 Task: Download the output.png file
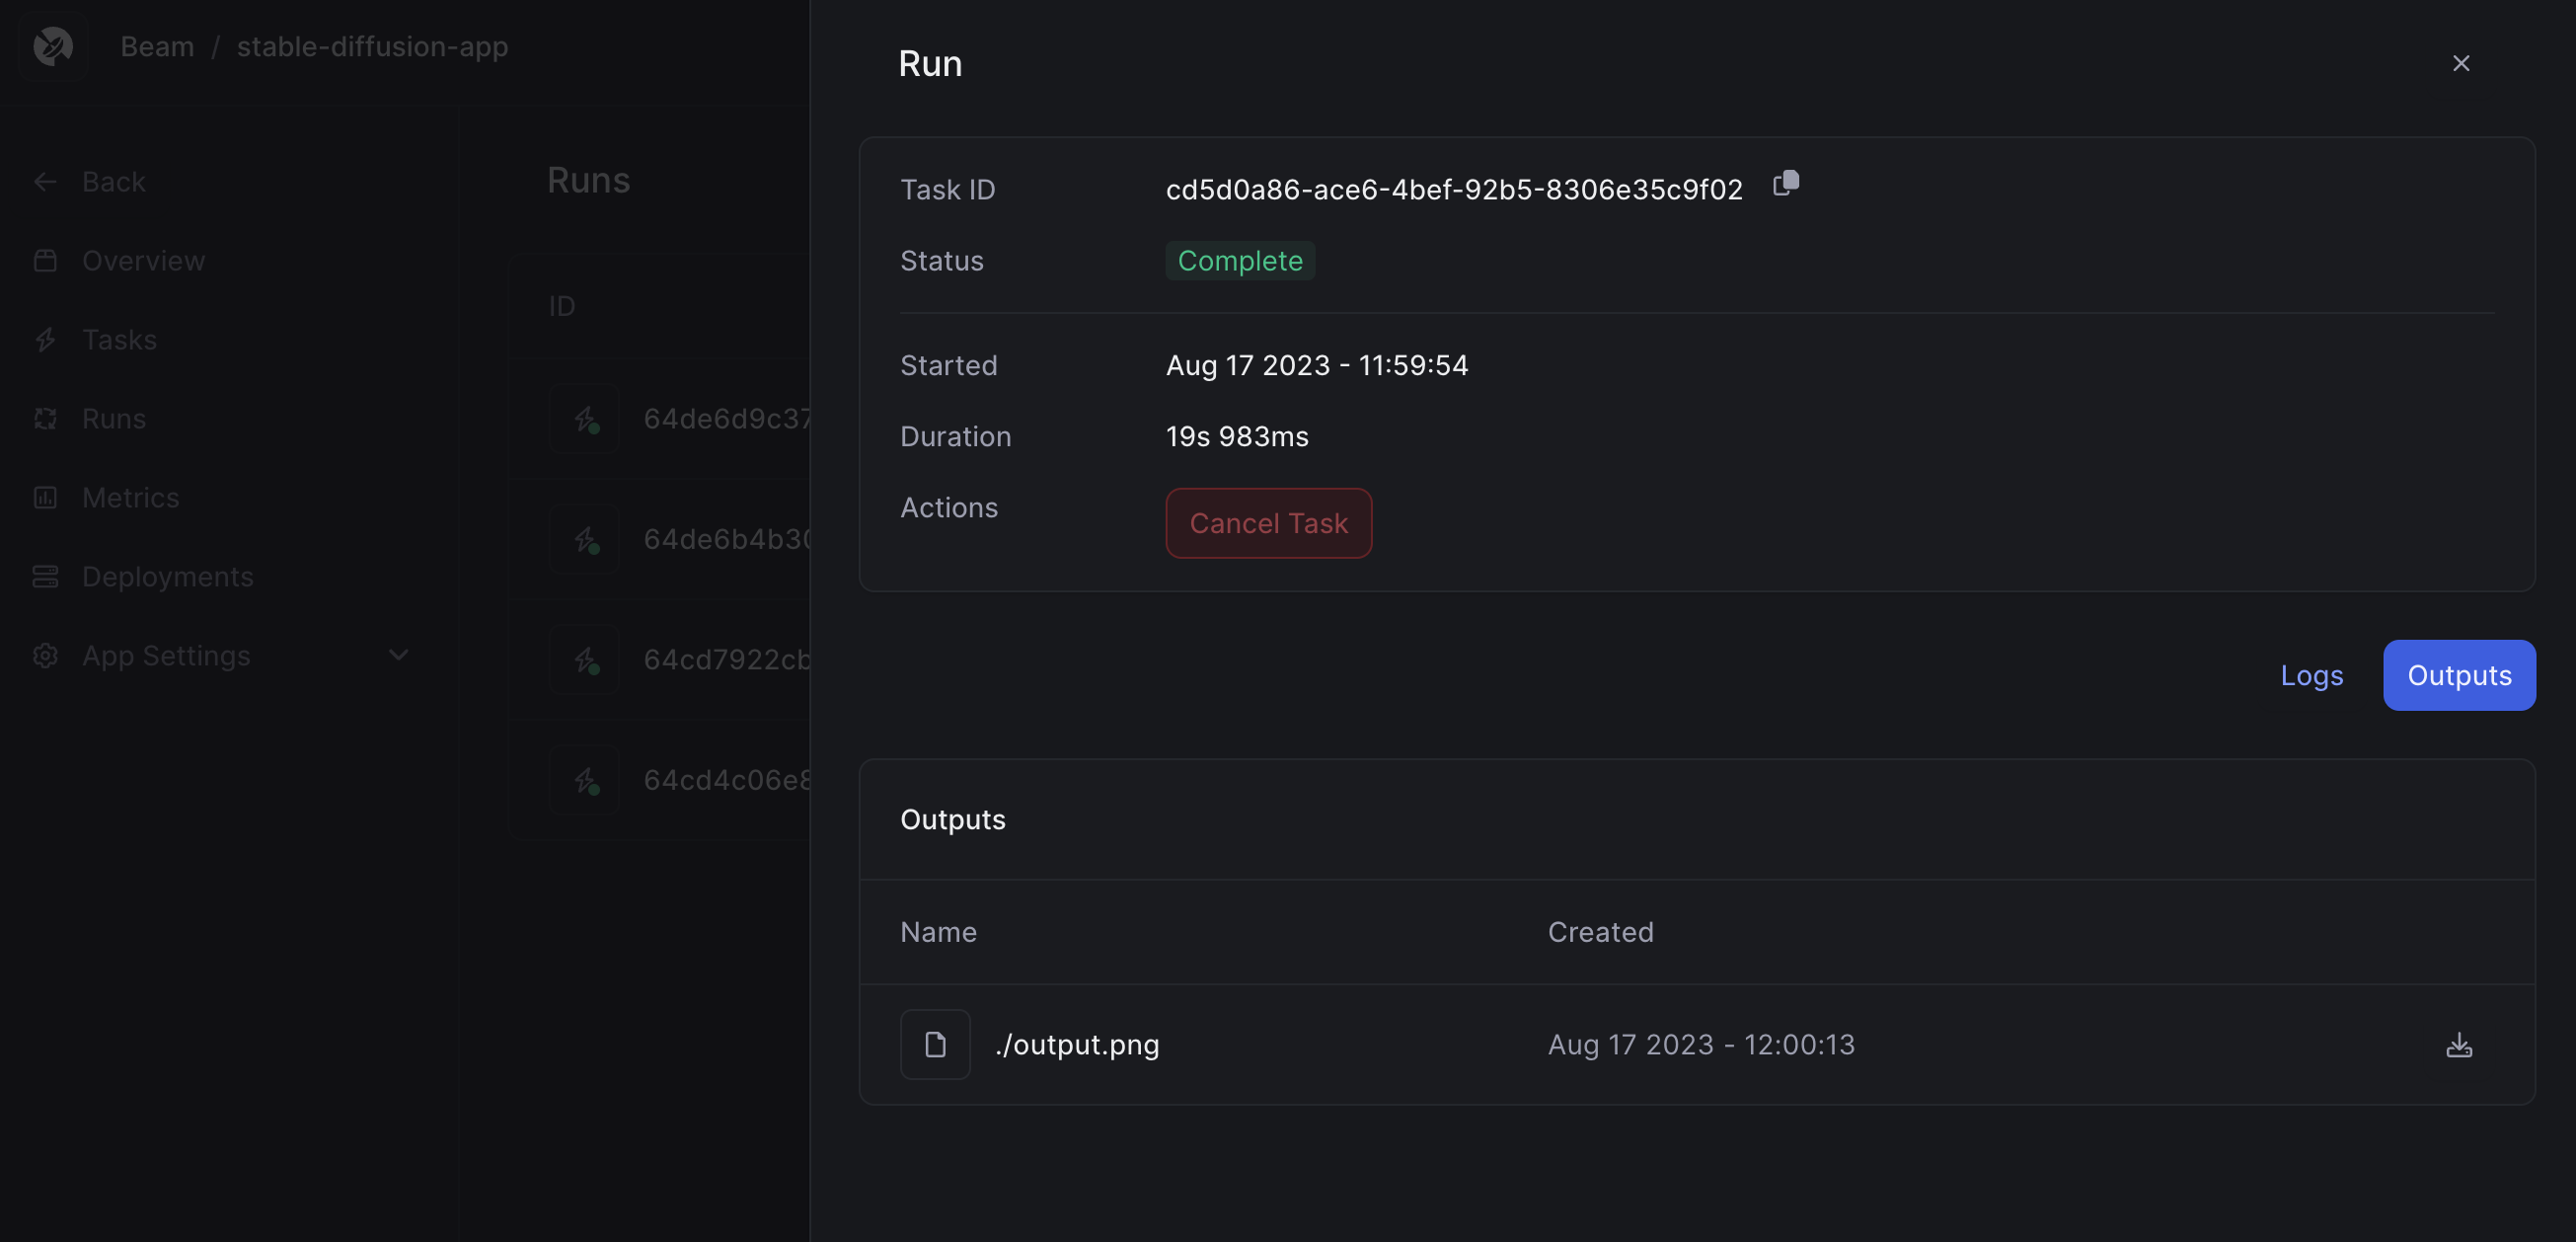point(2458,1045)
